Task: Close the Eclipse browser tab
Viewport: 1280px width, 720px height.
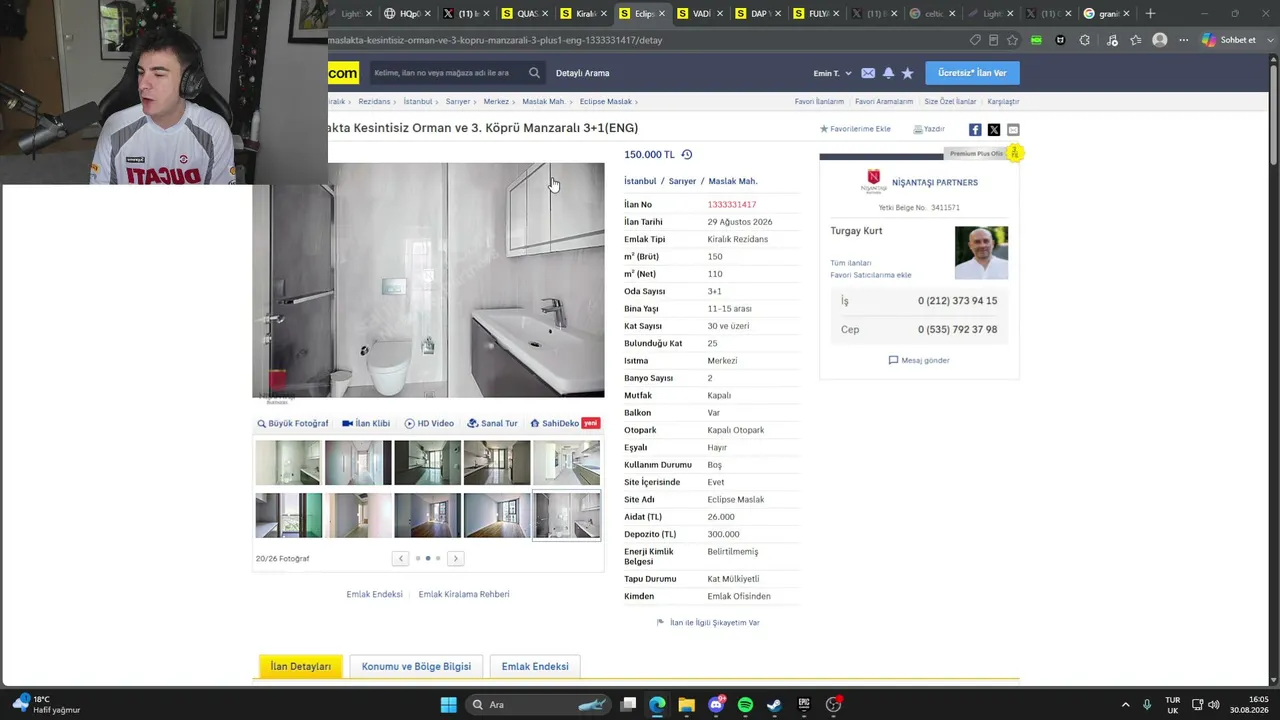Action: coord(661,14)
